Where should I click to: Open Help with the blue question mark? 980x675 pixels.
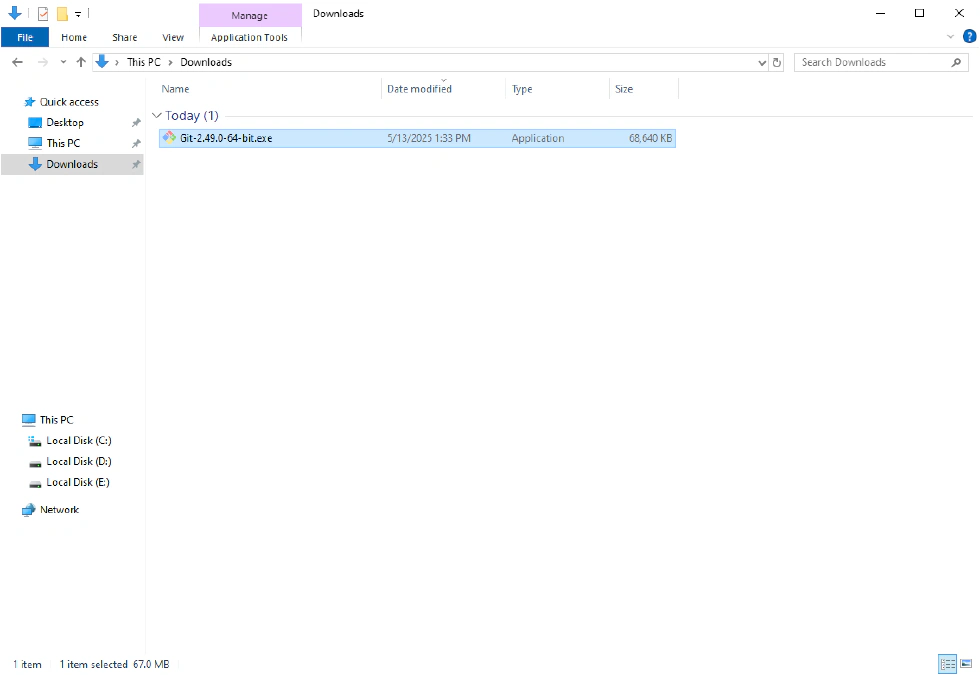968,37
